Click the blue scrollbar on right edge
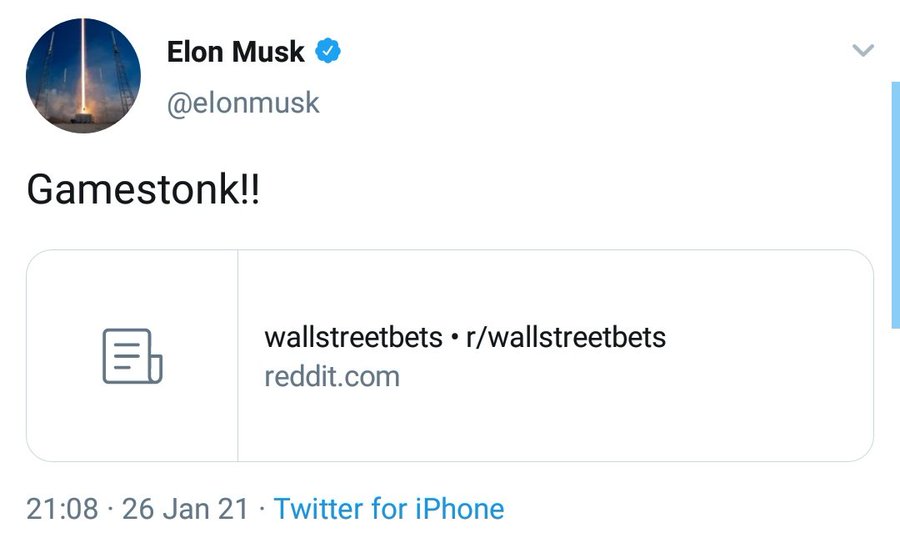This screenshot has width=900, height=538. (894, 200)
